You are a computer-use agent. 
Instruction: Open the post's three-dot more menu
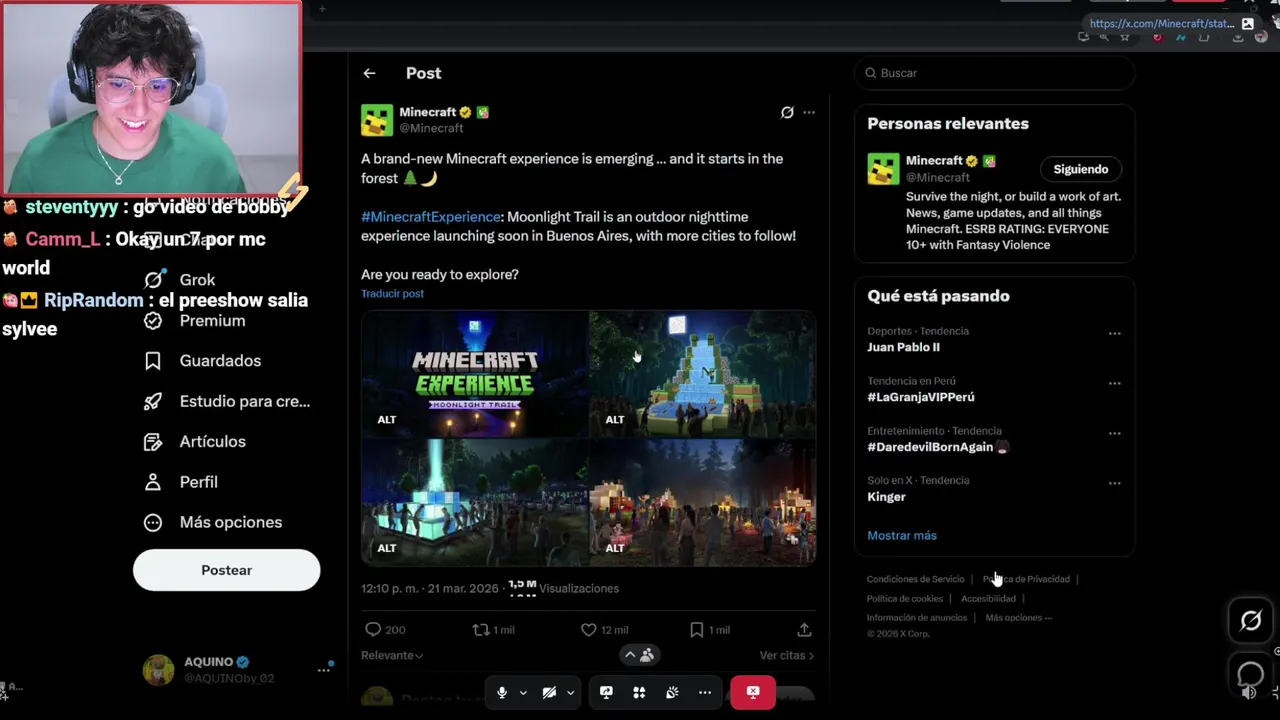(x=809, y=113)
